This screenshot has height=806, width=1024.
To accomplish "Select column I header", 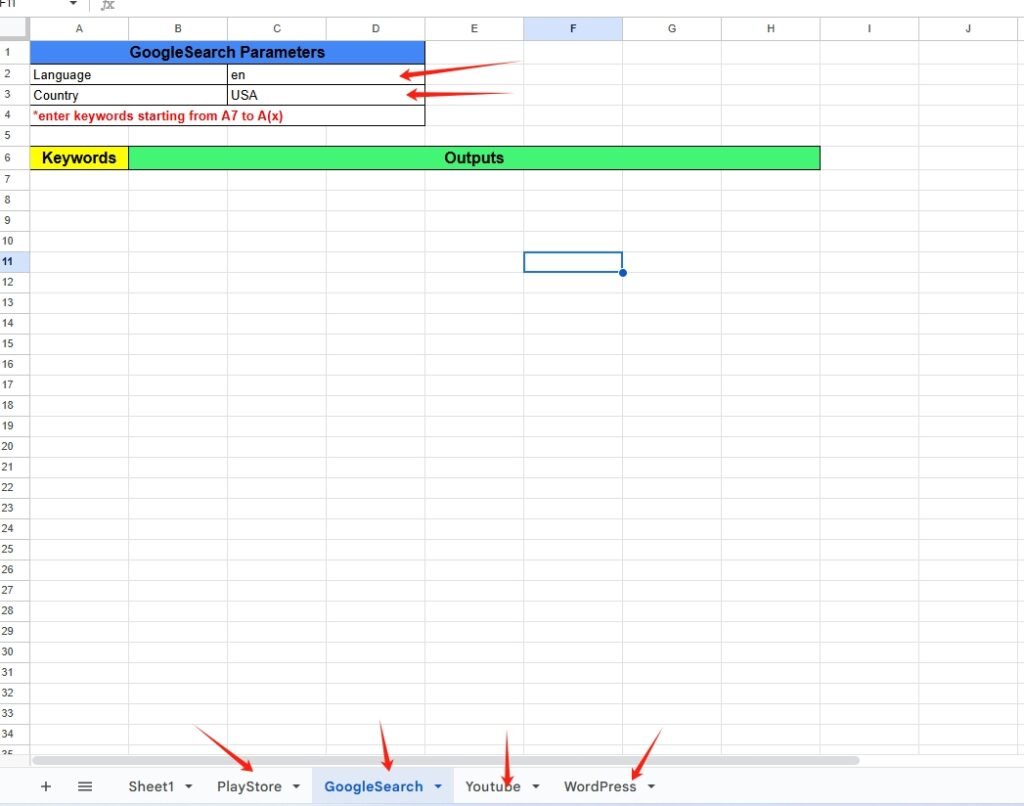I will coord(869,29).
